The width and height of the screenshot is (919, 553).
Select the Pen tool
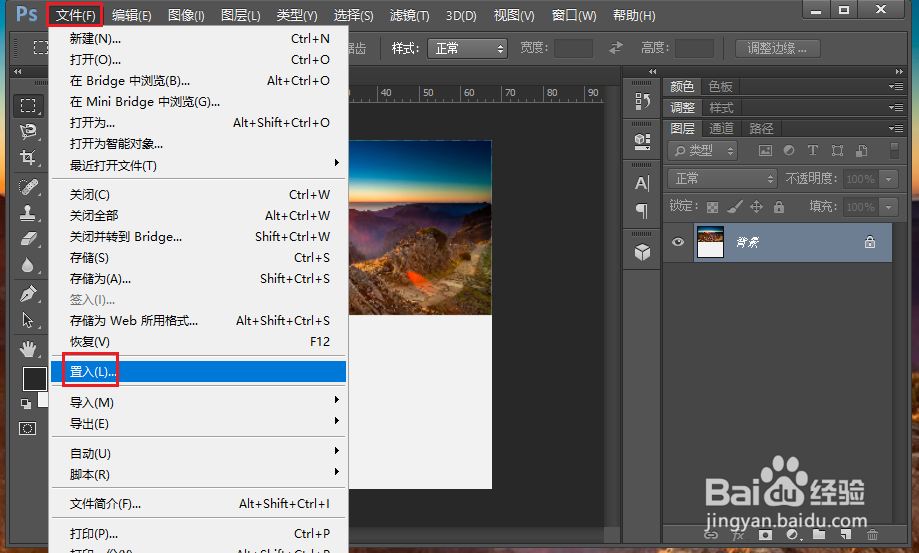[x=28, y=293]
